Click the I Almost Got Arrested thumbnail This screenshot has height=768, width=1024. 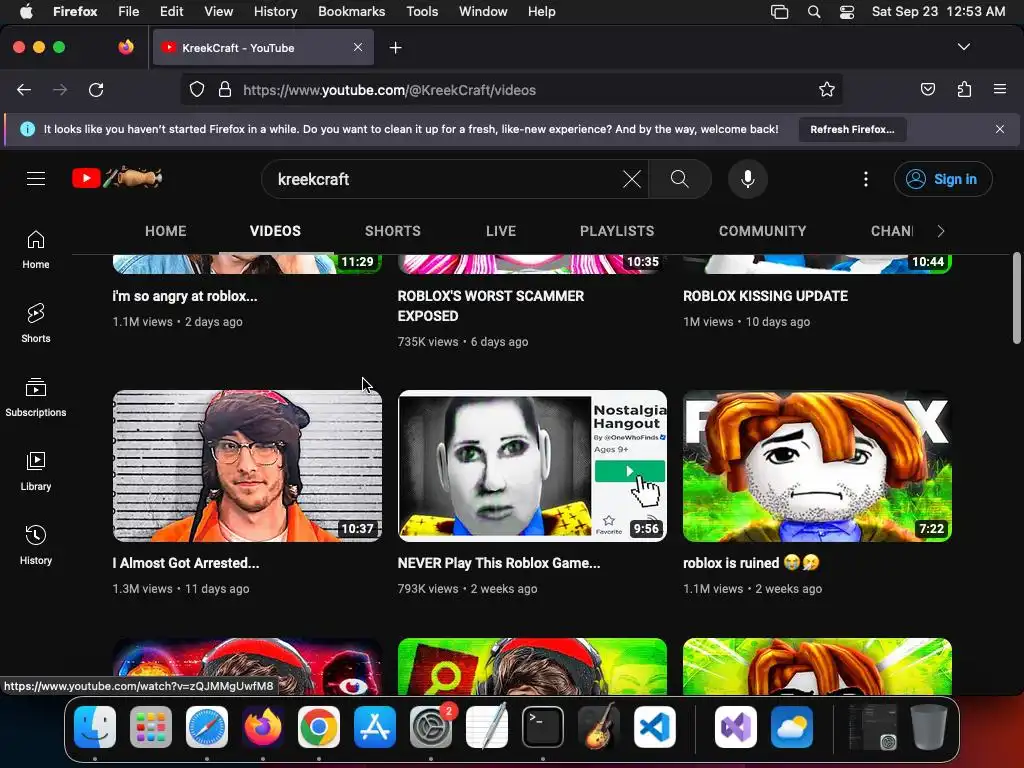(248, 466)
